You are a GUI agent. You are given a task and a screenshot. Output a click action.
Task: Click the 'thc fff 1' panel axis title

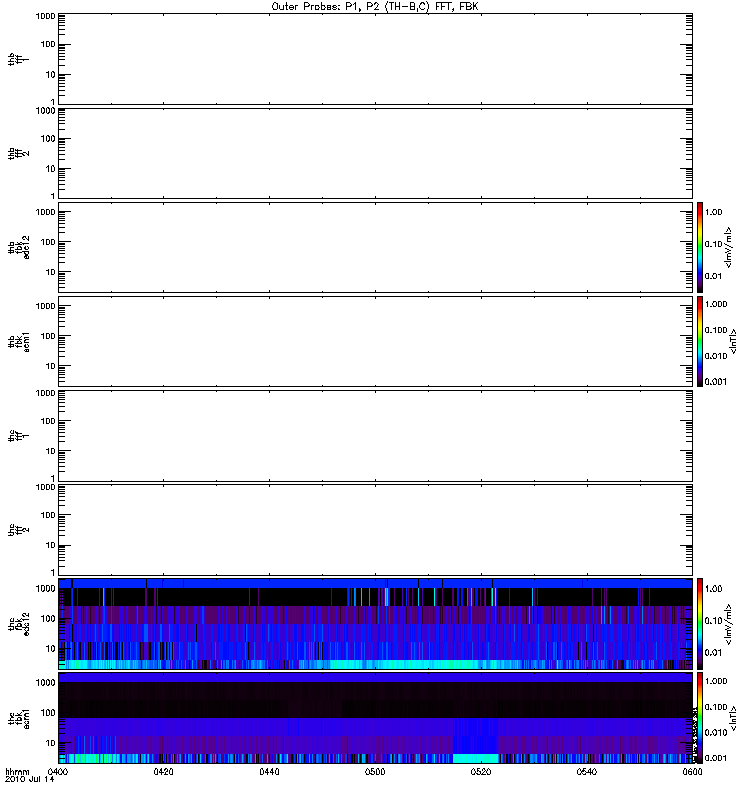coord(19,436)
